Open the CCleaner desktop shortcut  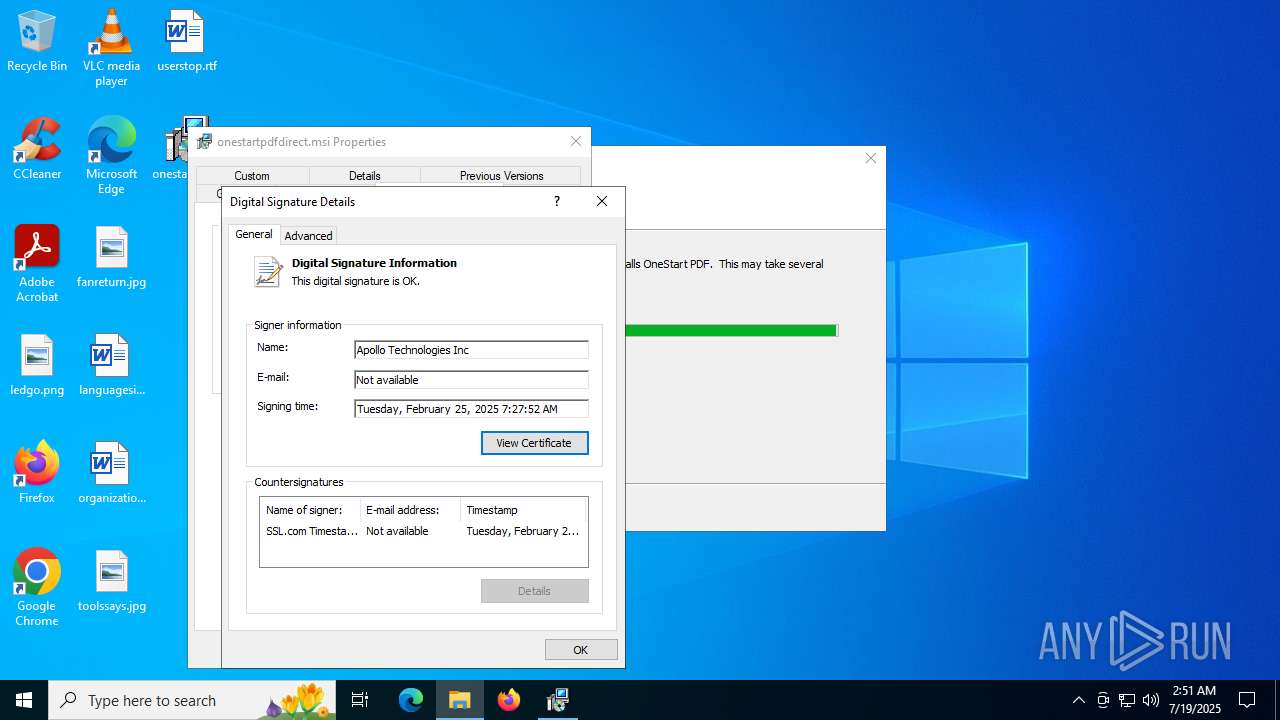37,150
